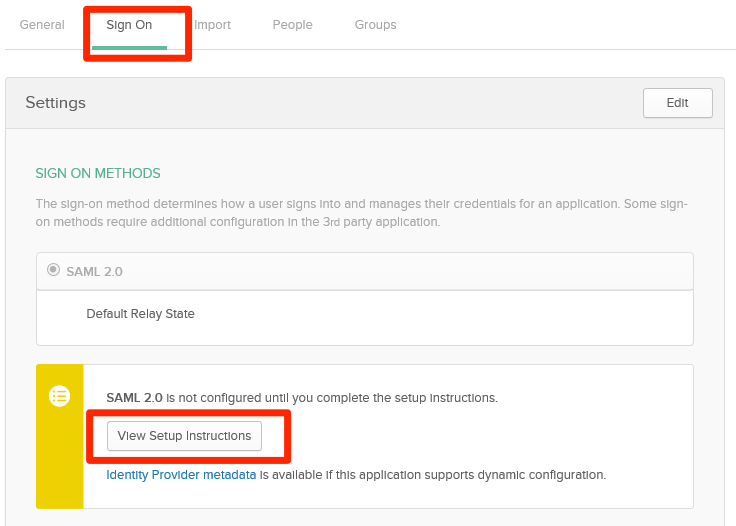Click the bold SAML 2.0 text in warning
The width and height of the screenshot is (736, 526).
click(134, 397)
